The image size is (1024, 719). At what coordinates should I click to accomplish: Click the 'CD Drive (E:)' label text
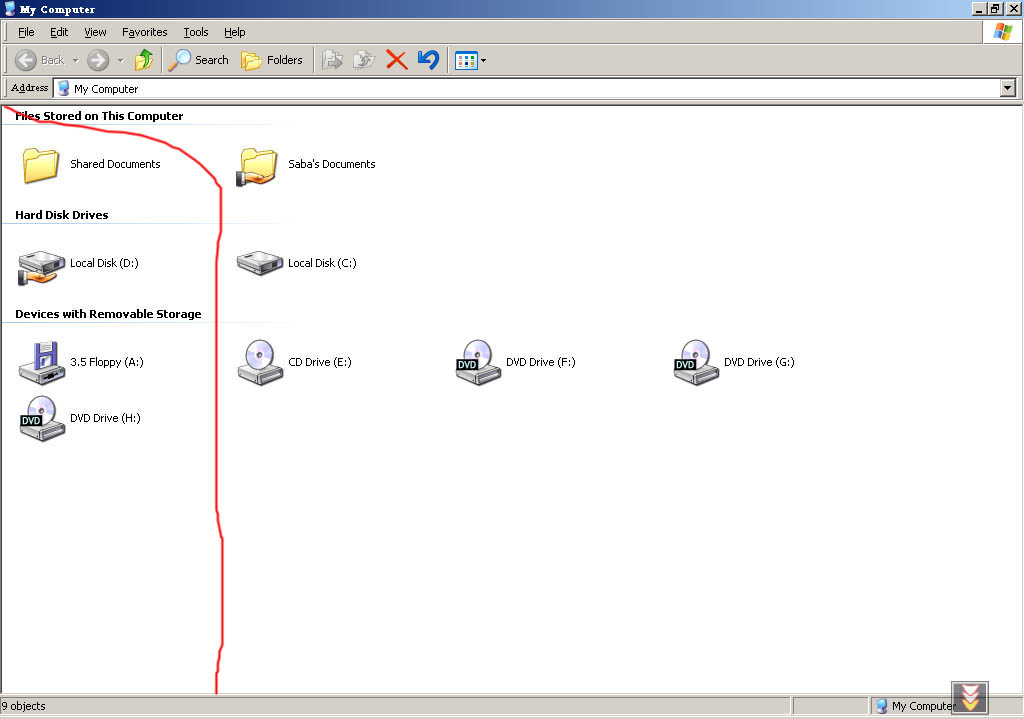(x=319, y=362)
